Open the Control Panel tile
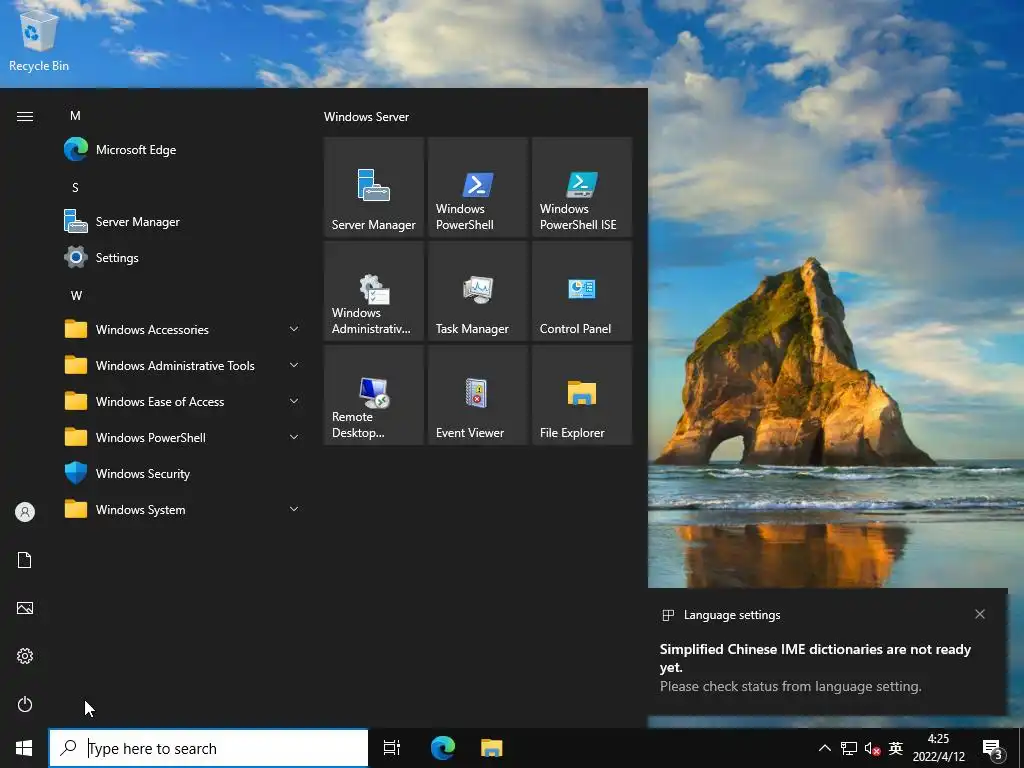This screenshot has width=1024, height=768. (x=582, y=291)
